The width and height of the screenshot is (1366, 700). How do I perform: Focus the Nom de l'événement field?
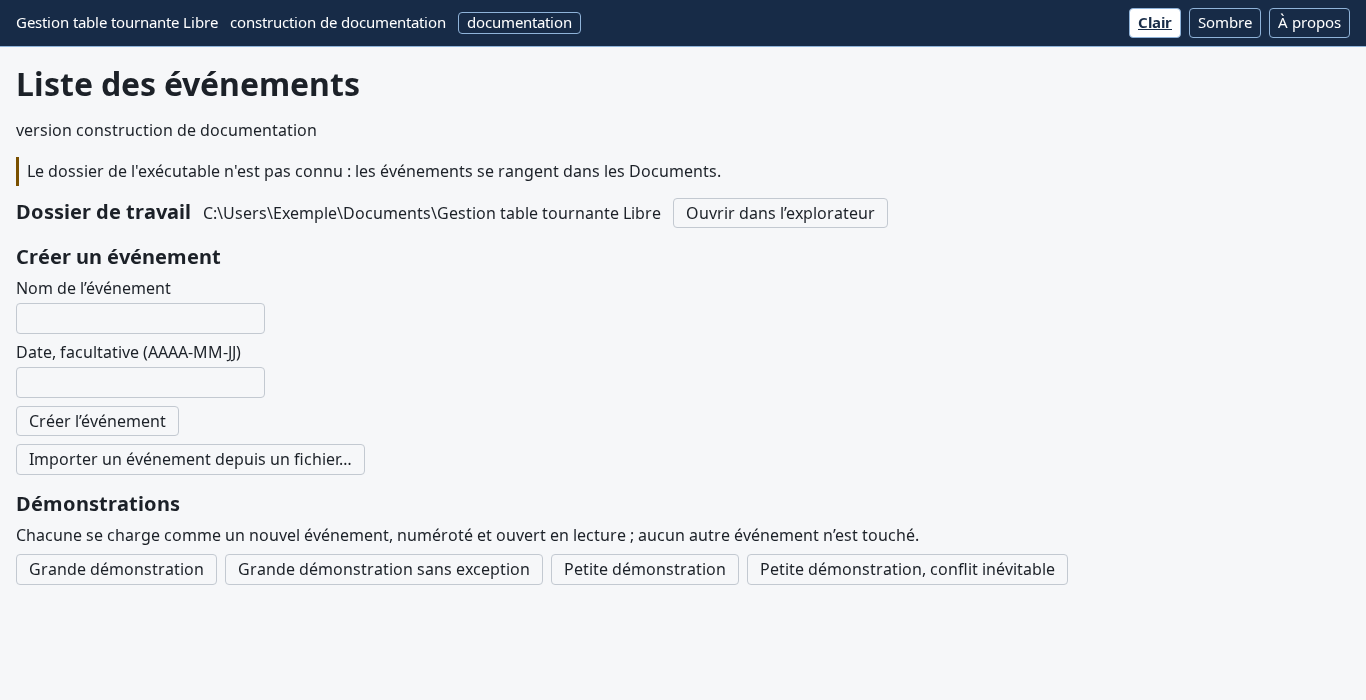(140, 319)
